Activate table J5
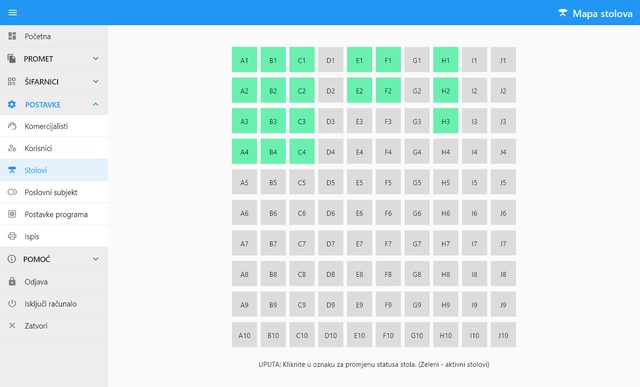640x387 pixels. [503, 182]
